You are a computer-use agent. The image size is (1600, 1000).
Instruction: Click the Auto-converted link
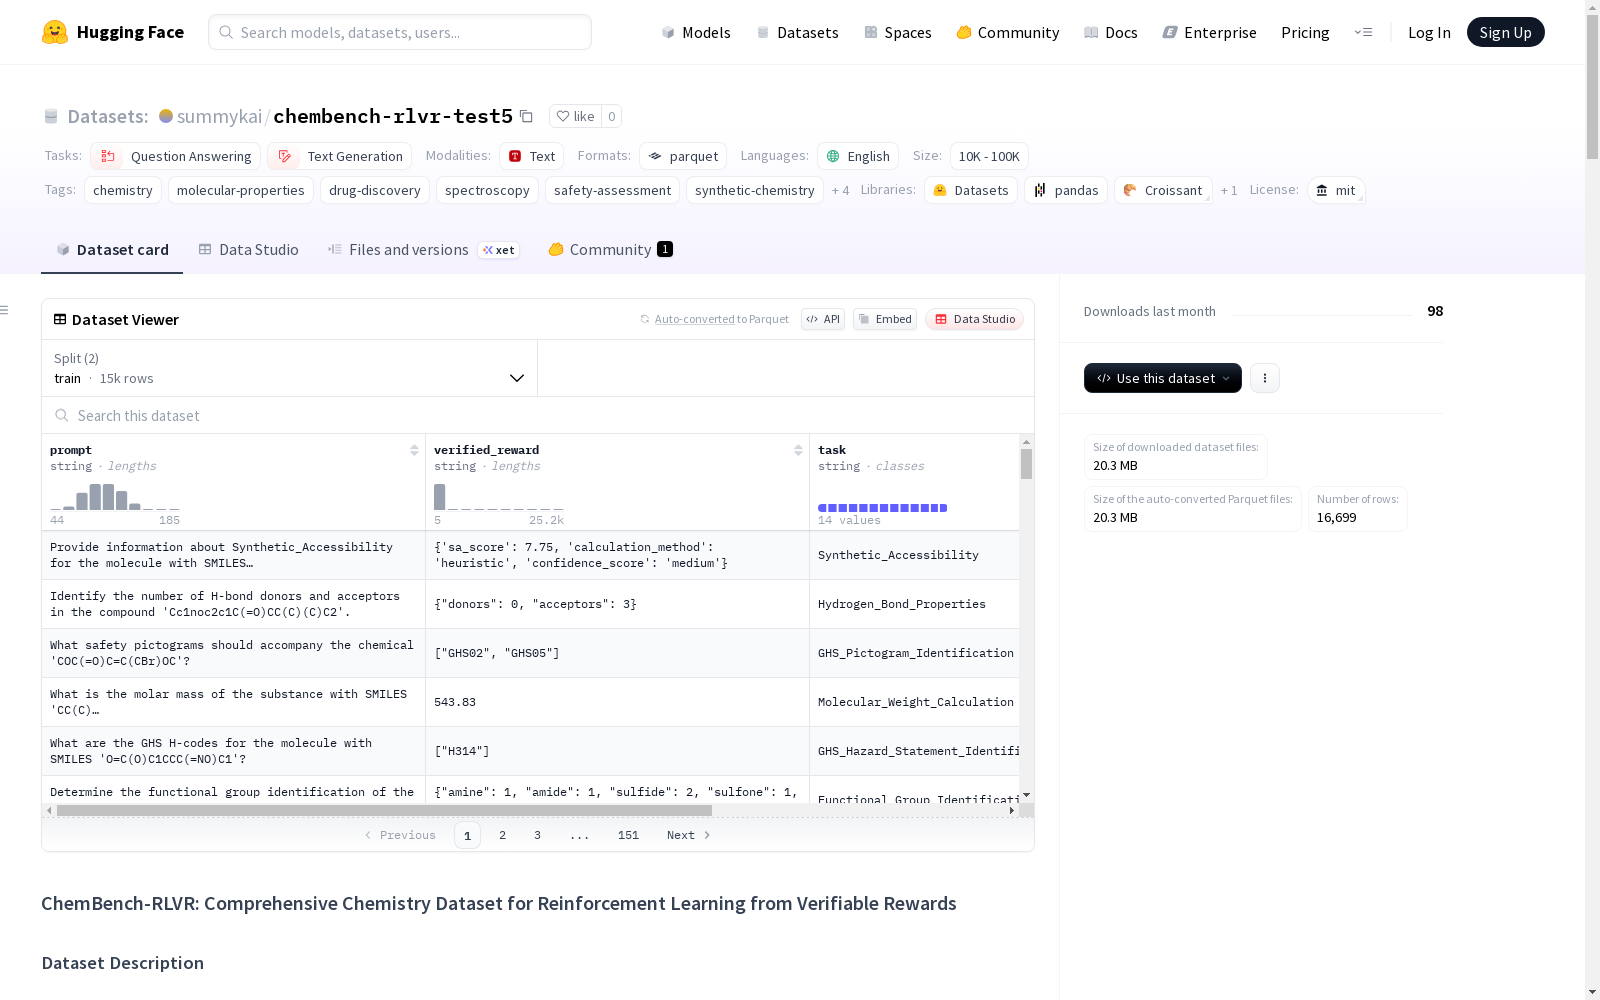coord(694,319)
